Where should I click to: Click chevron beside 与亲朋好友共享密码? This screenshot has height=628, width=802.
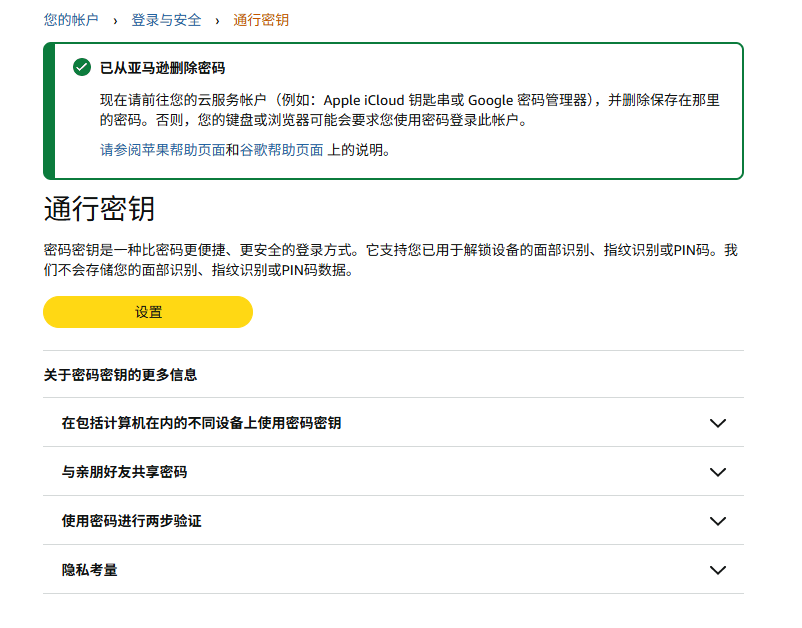(x=718, y=472)
